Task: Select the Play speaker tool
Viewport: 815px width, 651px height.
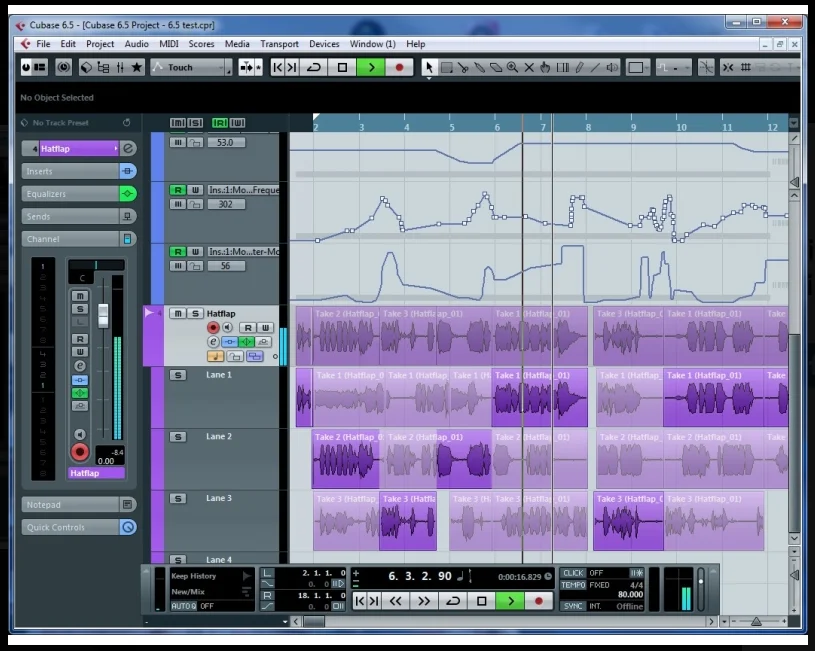Action: tap(612, 68)
